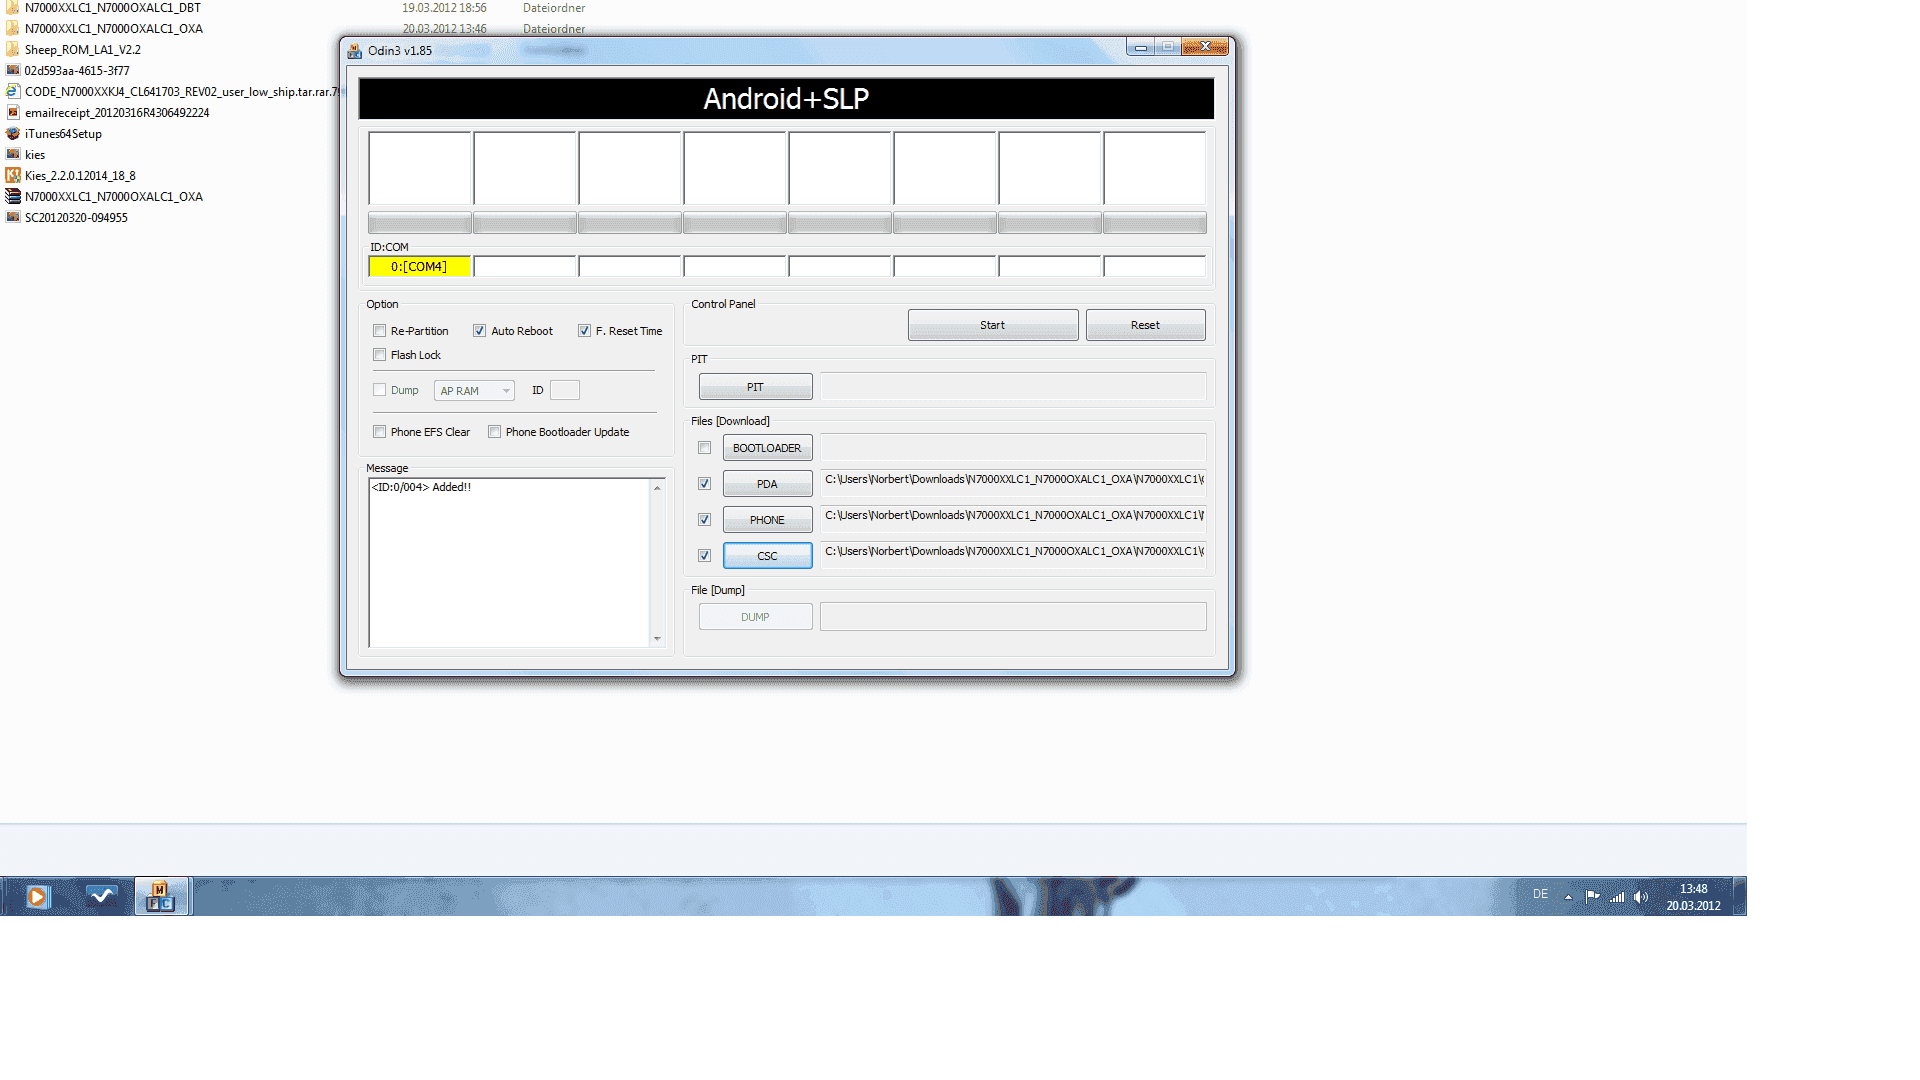This screenshot has height=1080, width=1920.
Task: Click the '<ID:0/004> Added!!' log message
Action: click(421, 487)
